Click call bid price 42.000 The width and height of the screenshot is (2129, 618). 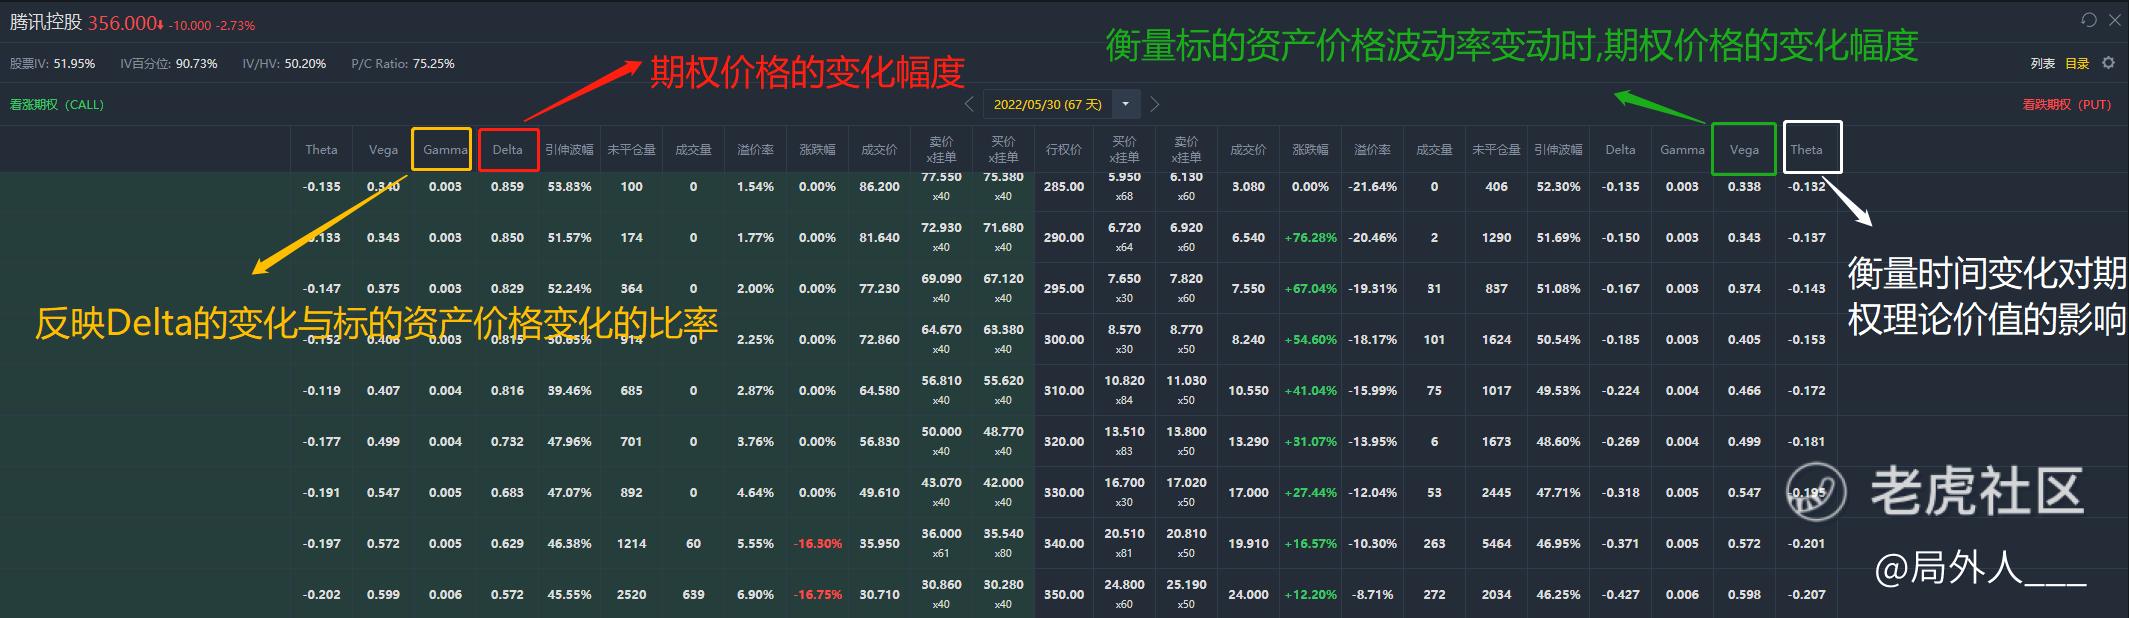pyautogui.click(x=1003, y=483)
